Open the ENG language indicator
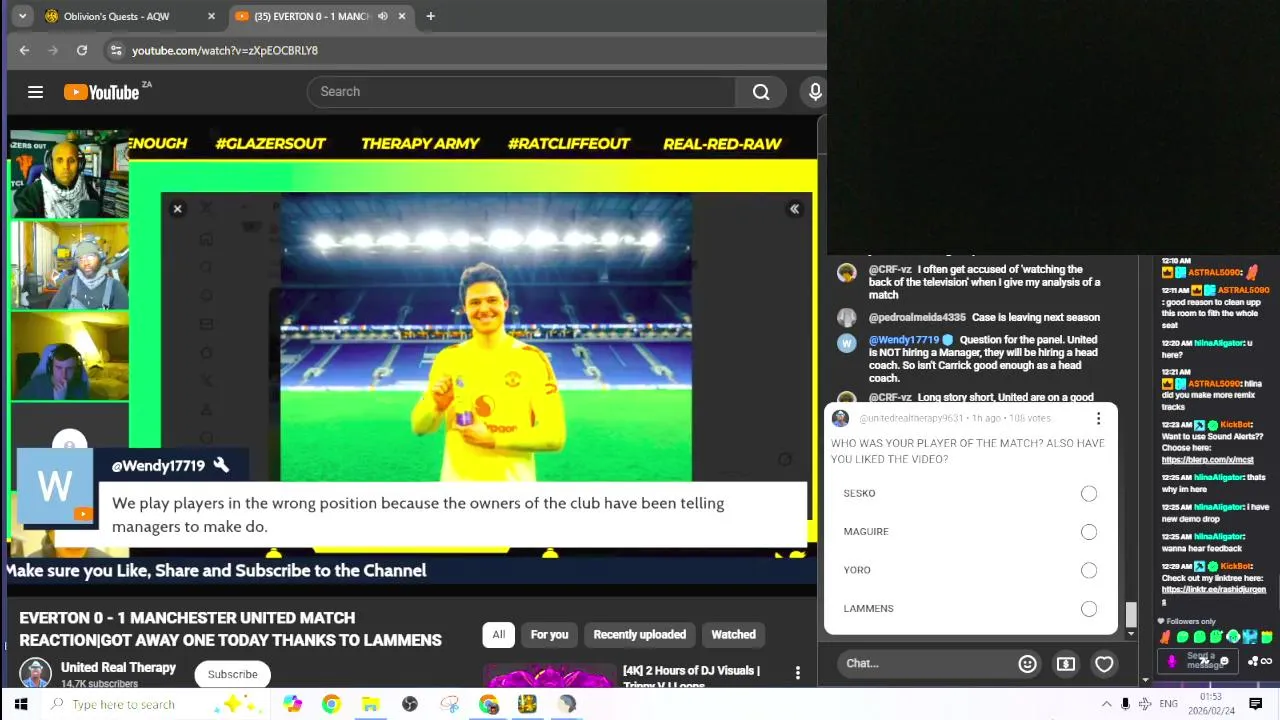Image resolution: width=1280 pixels, height=720 pixels. point(1168,704)
